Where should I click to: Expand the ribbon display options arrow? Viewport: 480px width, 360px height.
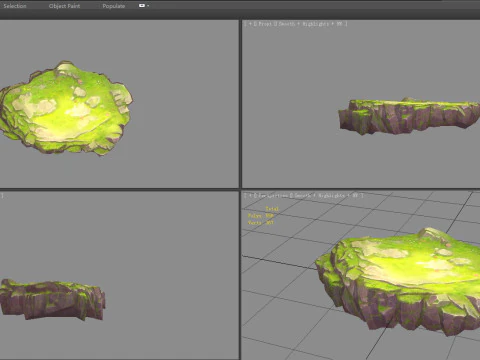148,6
